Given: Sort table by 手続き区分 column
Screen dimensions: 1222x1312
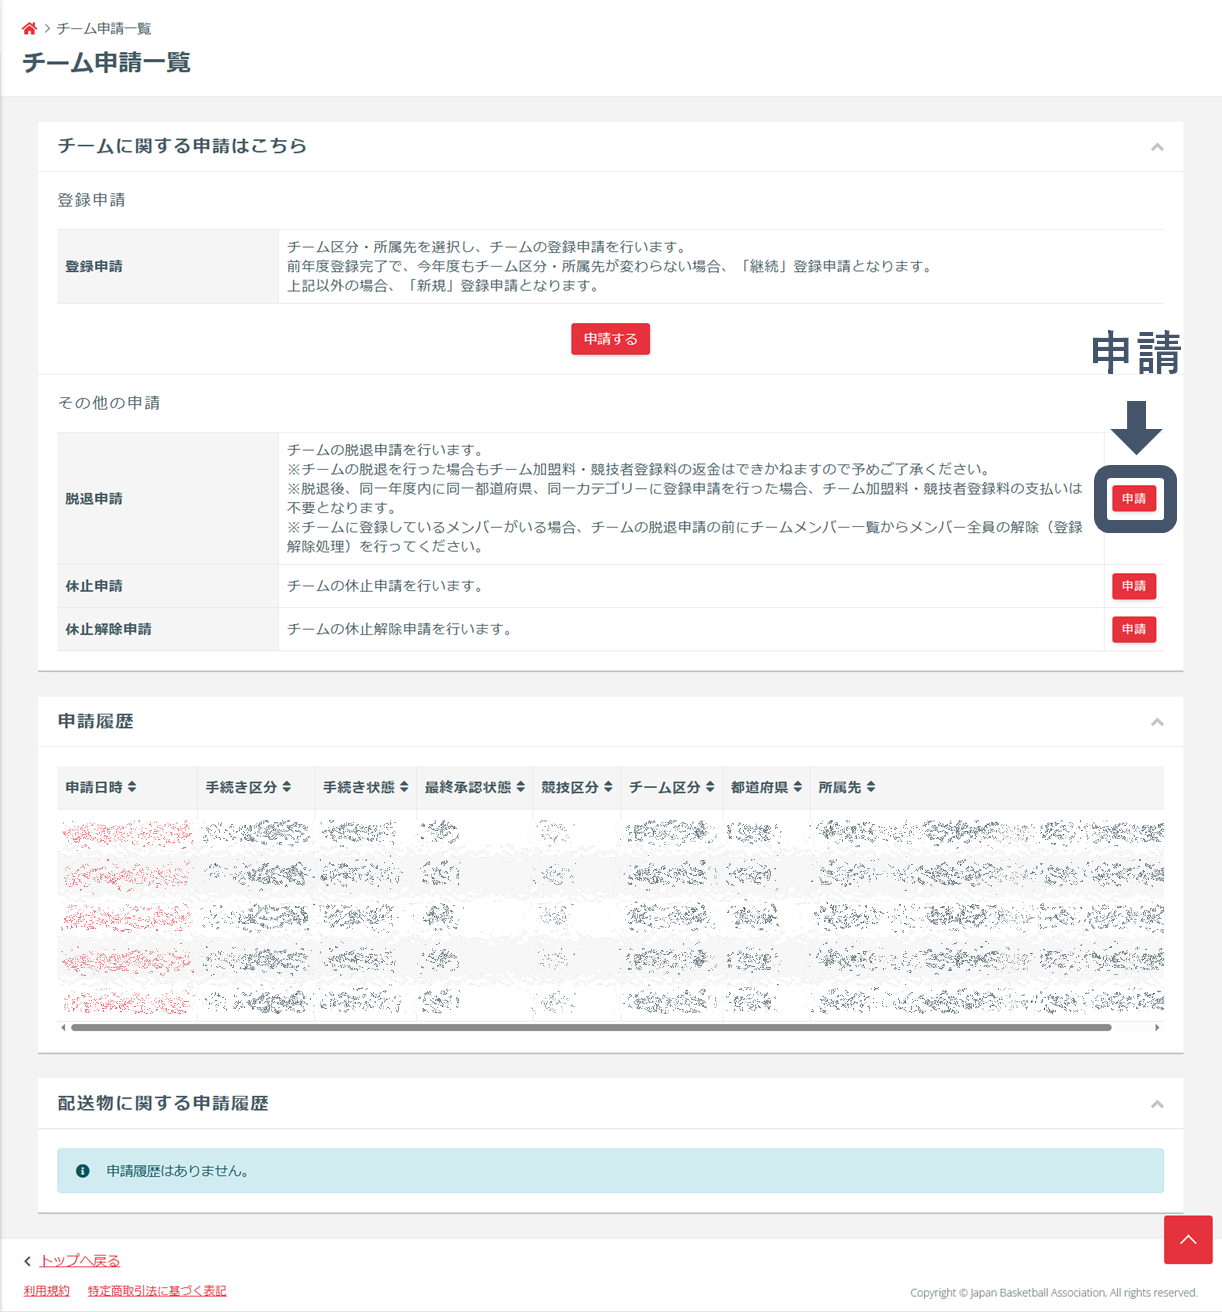Looking at the screenshot, I should coord(248,788).
